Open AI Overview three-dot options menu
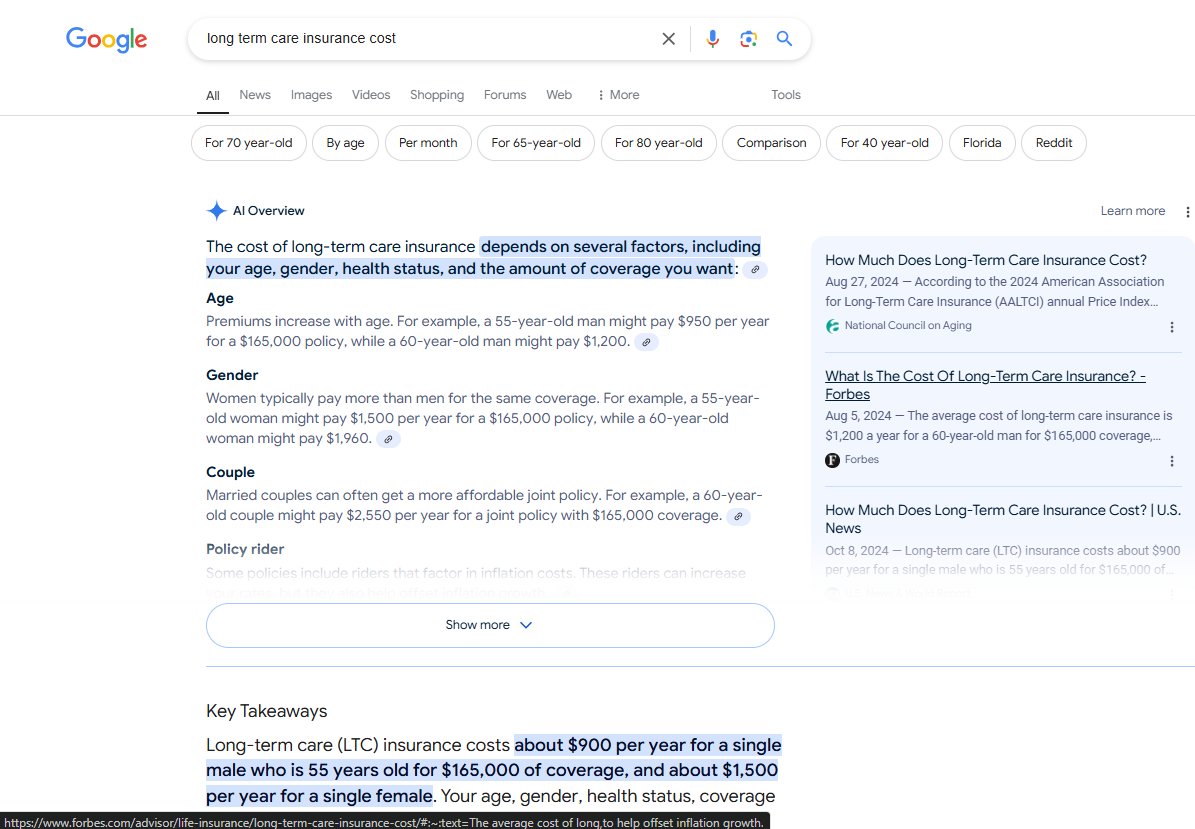 (x=1187, y=211)
